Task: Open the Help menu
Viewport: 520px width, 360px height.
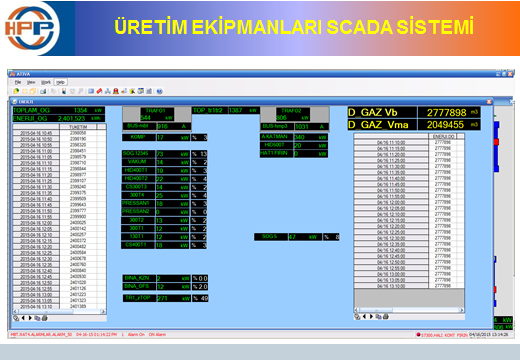Action: coord(60,82)
